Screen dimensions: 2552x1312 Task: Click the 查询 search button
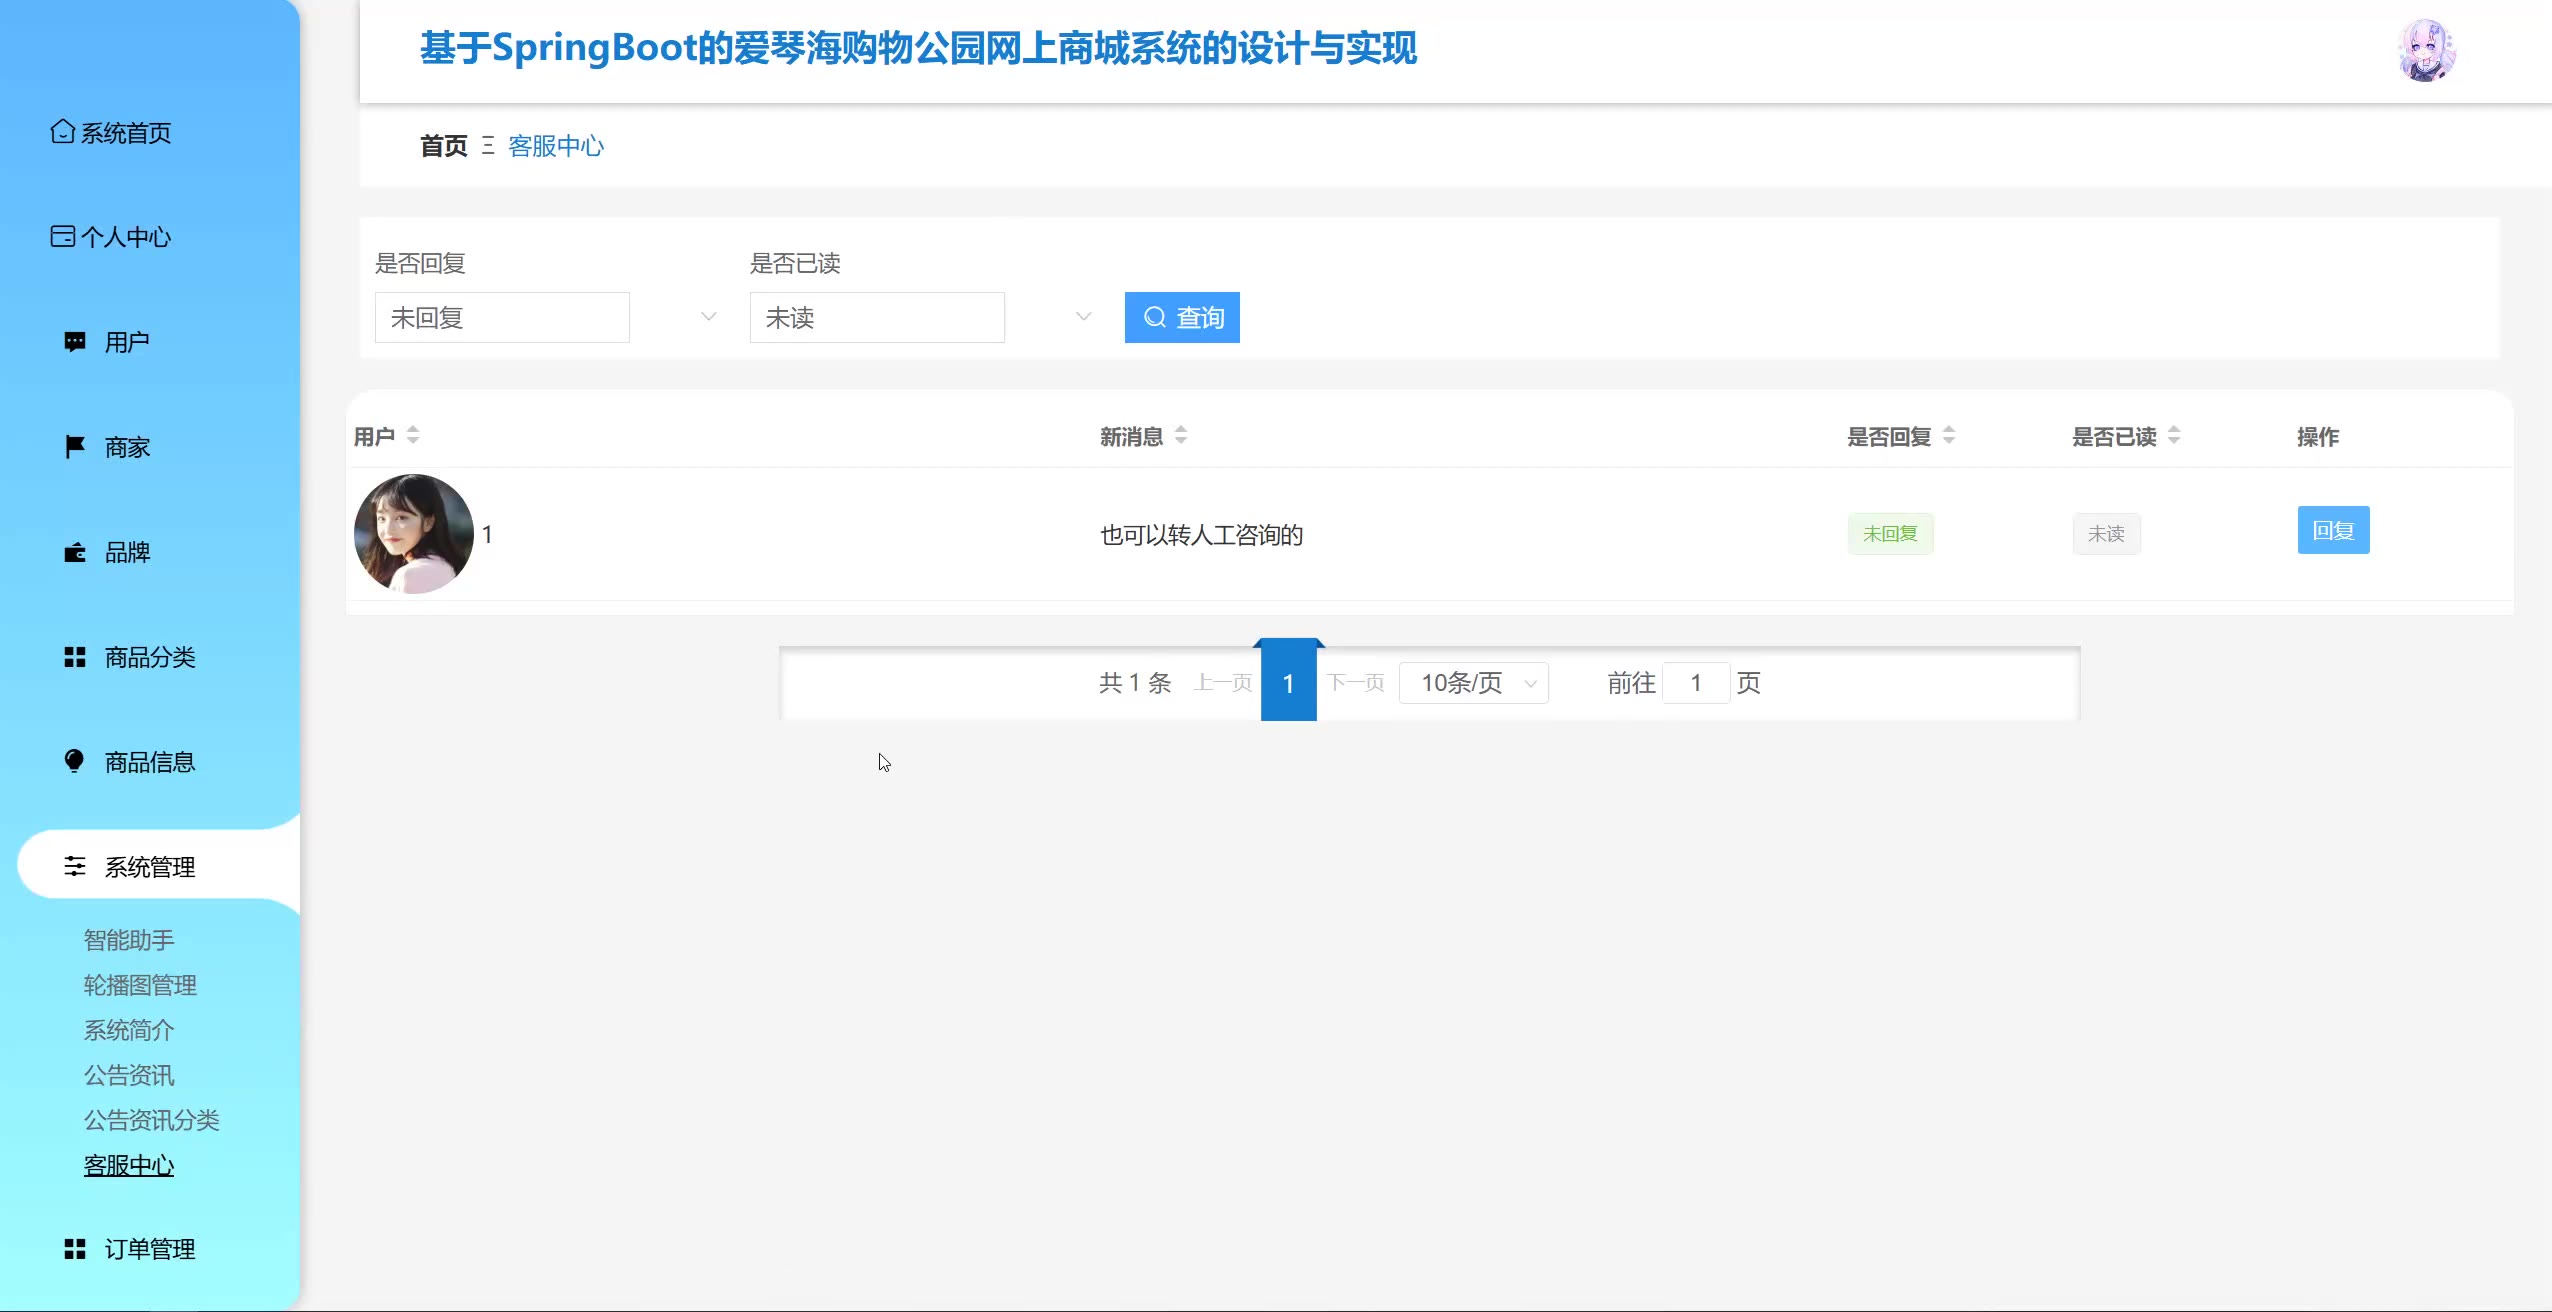tap(1182, 318)
